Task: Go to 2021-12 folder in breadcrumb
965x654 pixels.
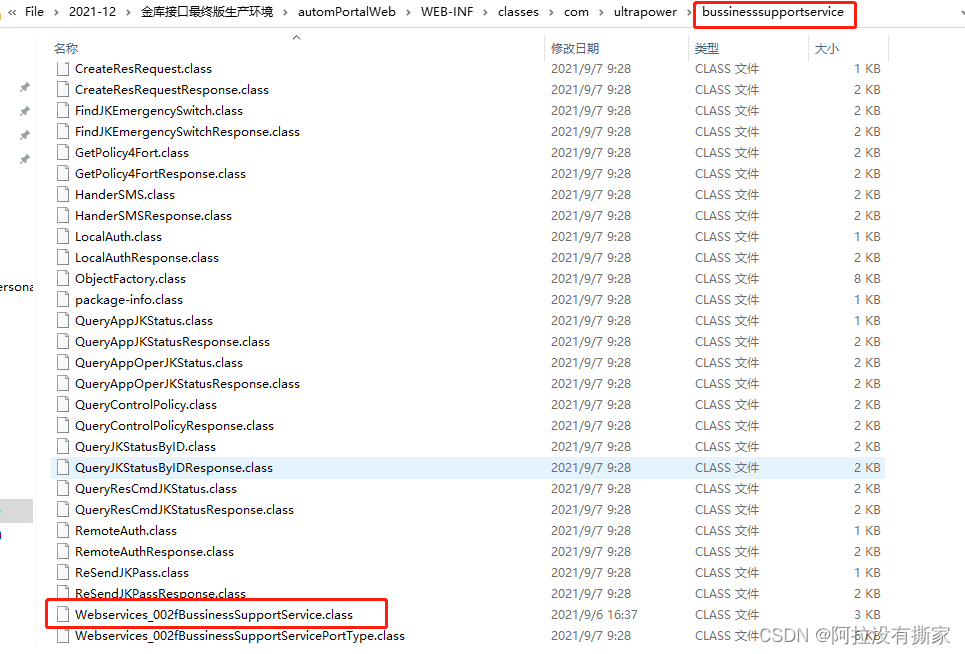Action: (x=92, y=12)
